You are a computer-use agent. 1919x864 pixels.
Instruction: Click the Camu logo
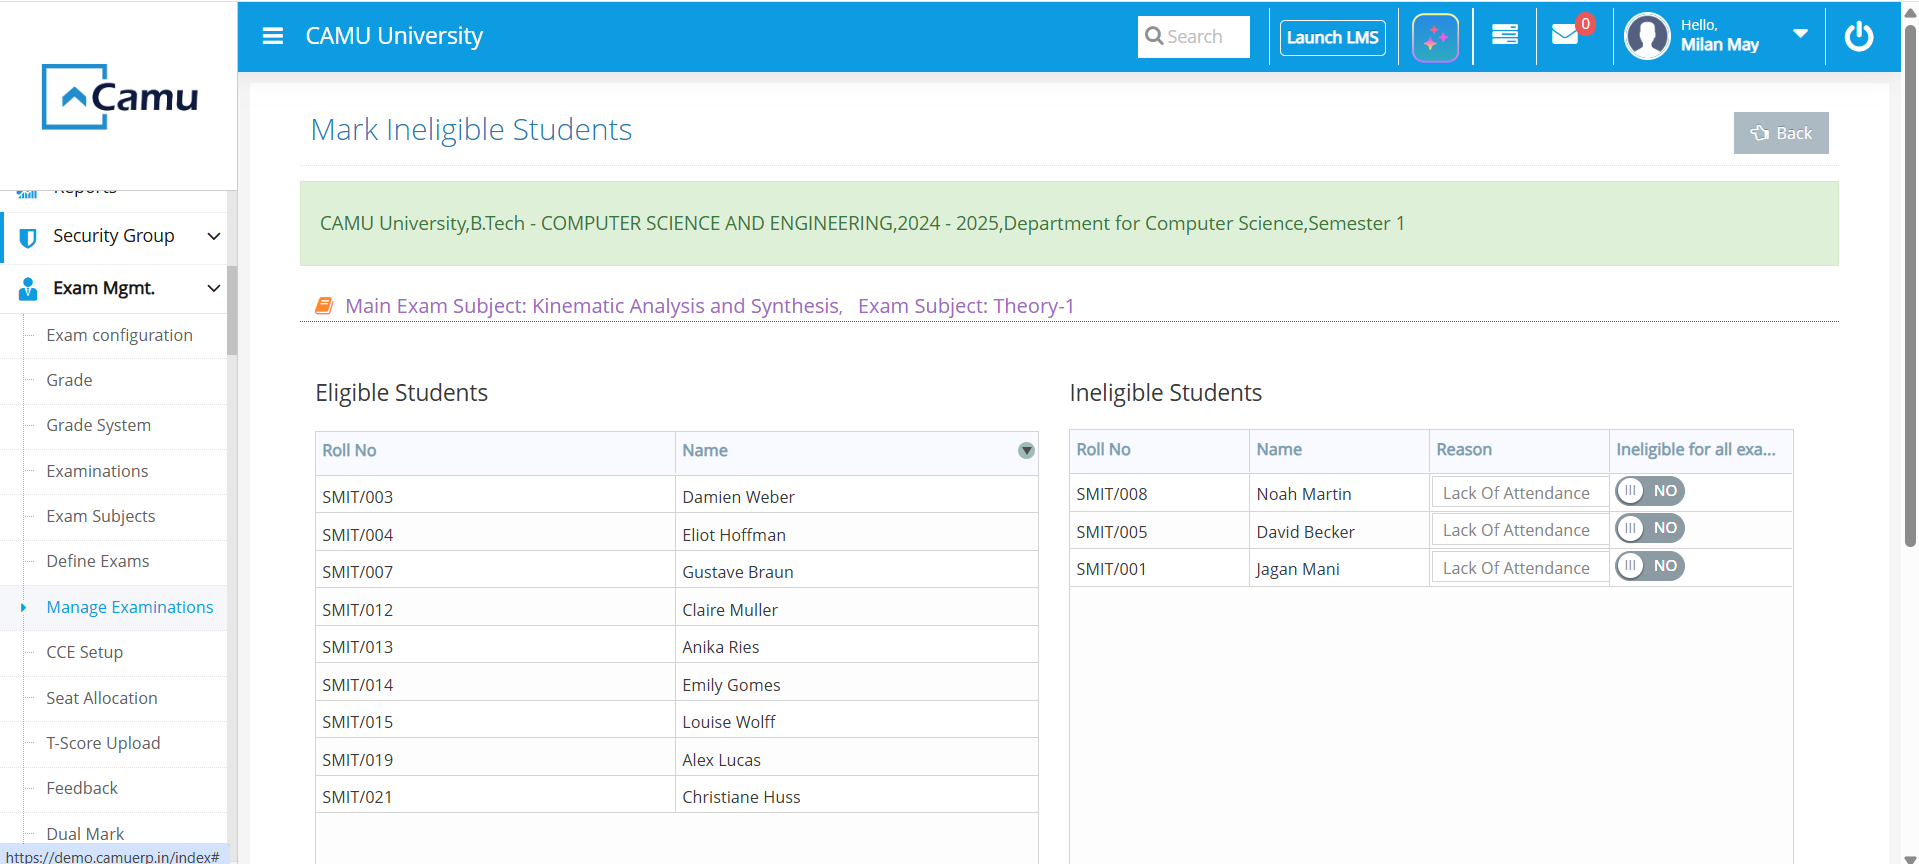(120, 97)
